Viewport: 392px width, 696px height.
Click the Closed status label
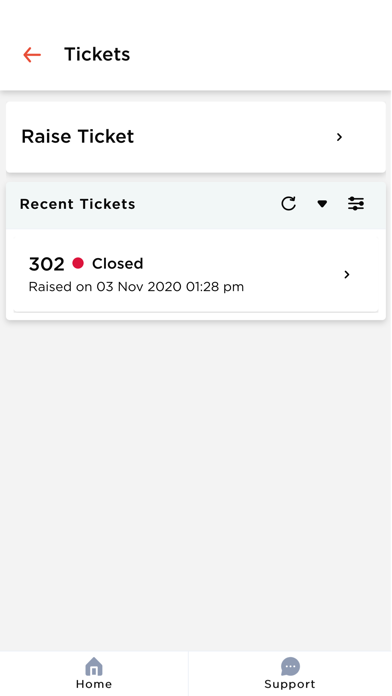point(118,264)
